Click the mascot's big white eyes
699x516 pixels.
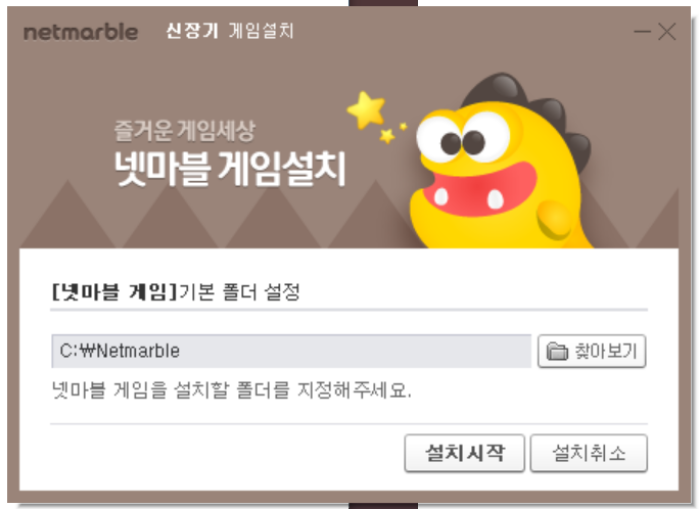click(464, 136)
